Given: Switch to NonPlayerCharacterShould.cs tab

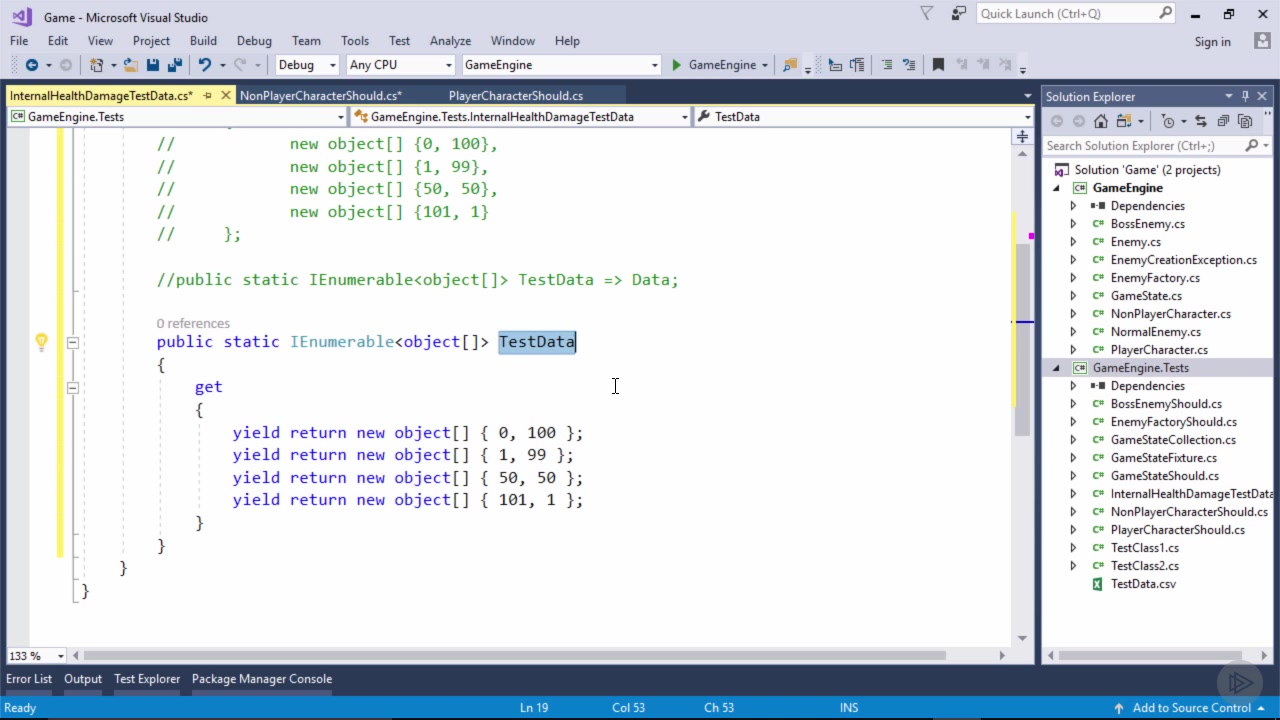Looking at the screenshot, I should click(x=321, y=96).
